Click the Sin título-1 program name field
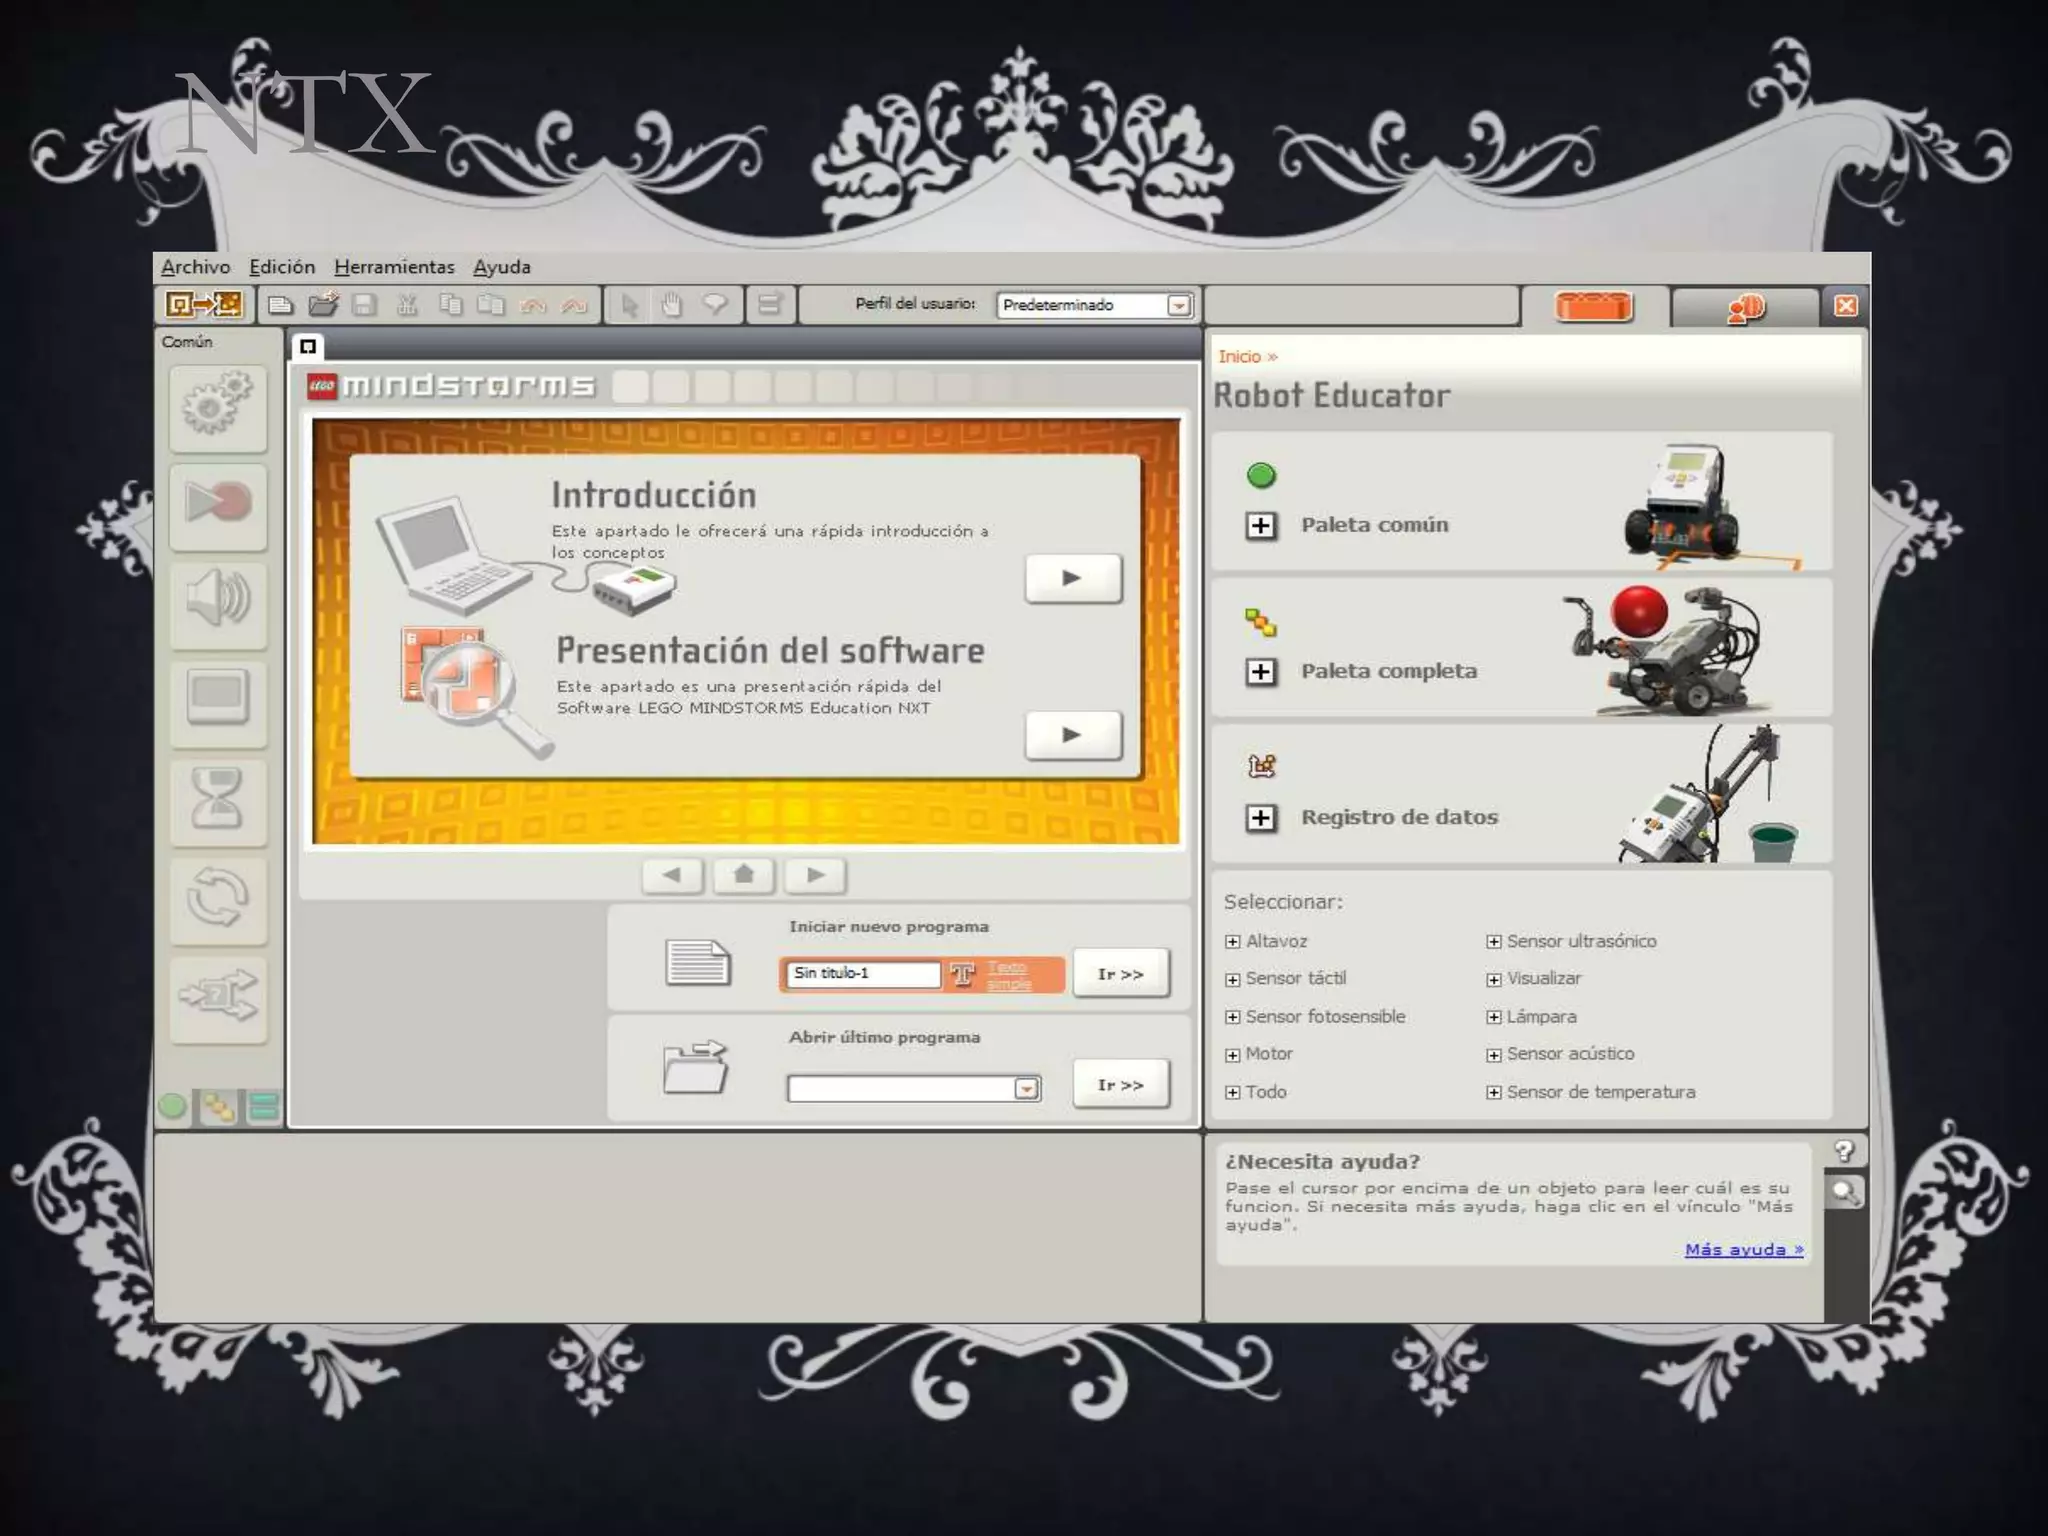The height and width of the screenshot is (1536, 2048). pyautogui.click(x=862, y=973)
